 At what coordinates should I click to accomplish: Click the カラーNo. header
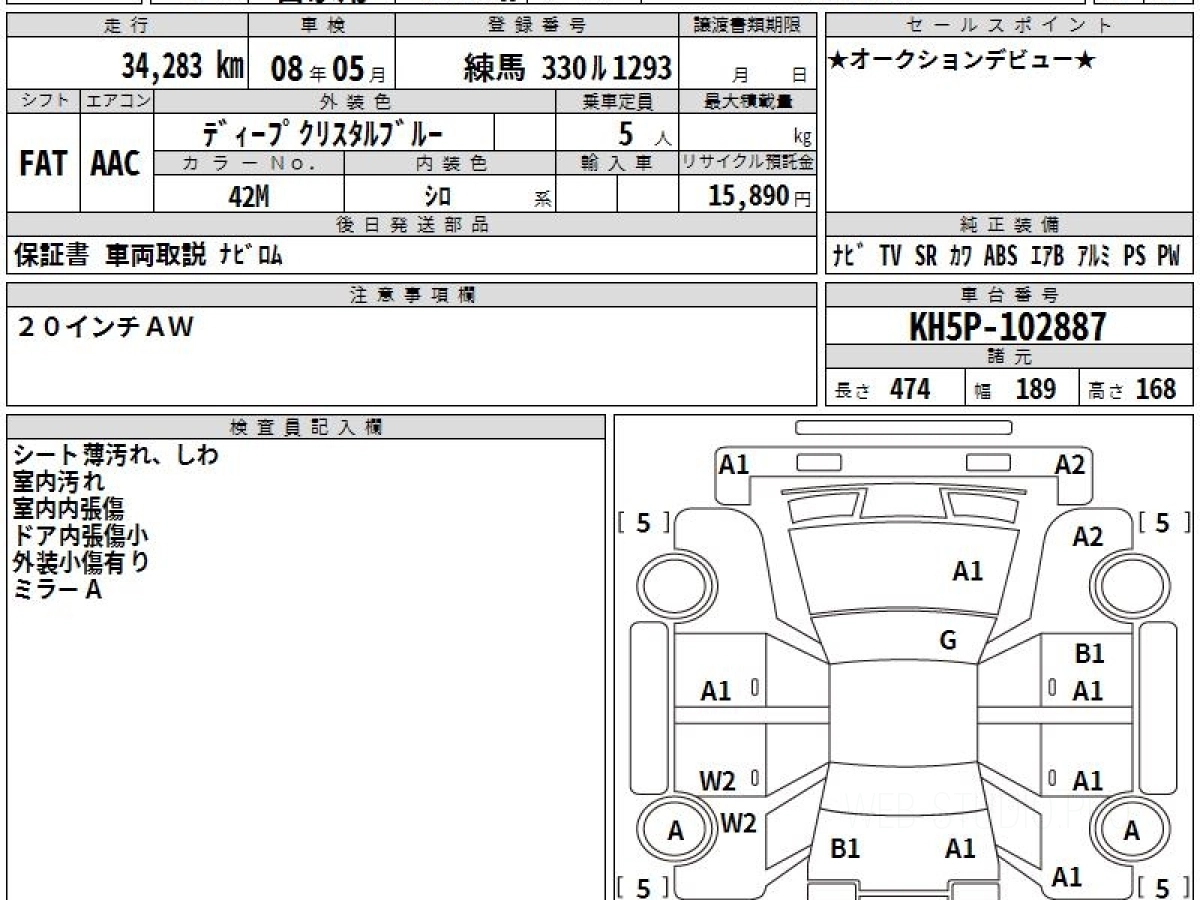pos(249,164)
